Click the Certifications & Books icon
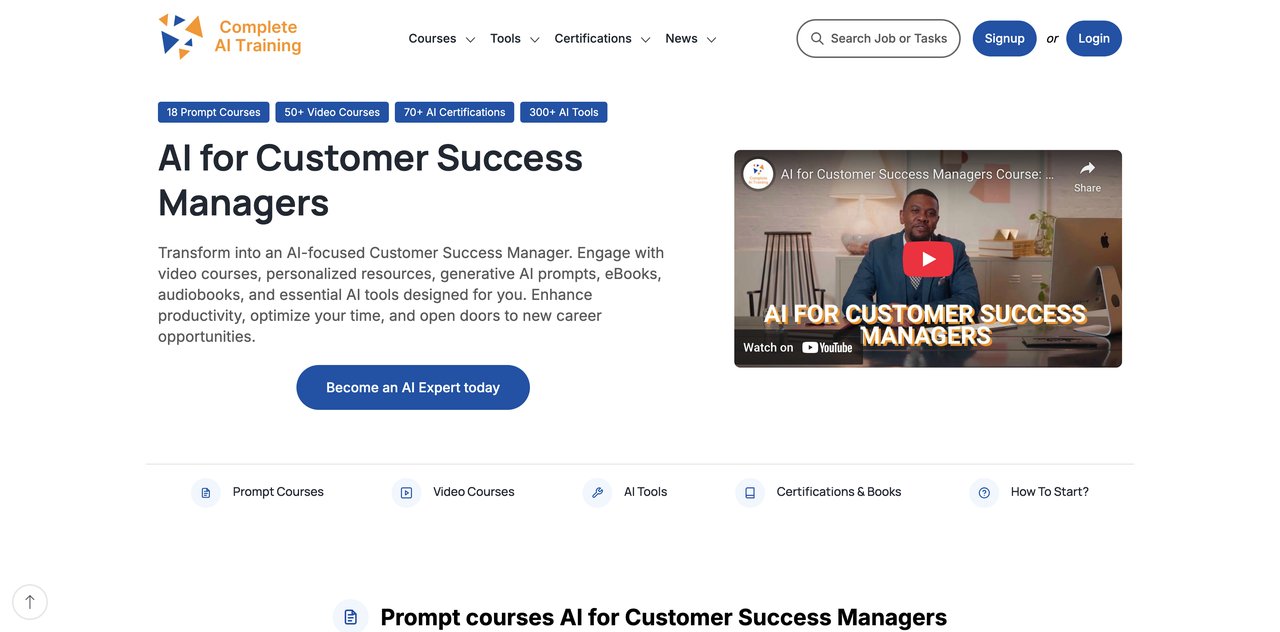The width and height of the screenshot is (1280, 632). [x=750, y=493]
